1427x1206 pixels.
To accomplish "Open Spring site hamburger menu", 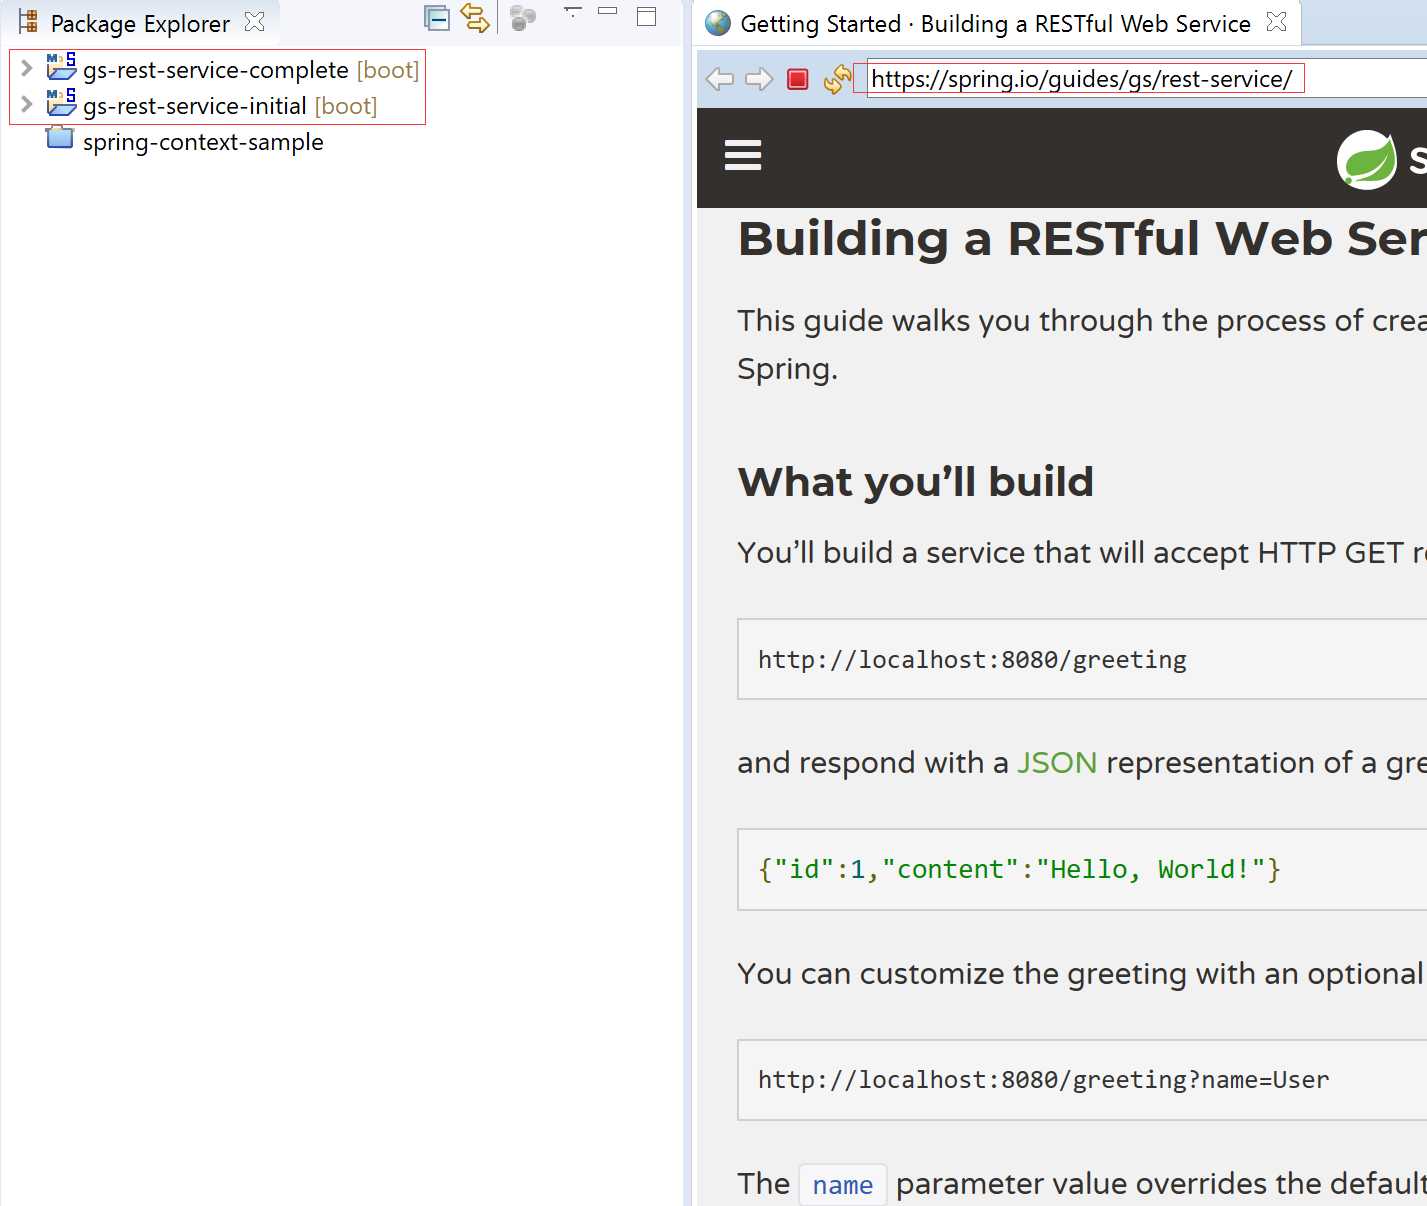I will coord(743,156).
